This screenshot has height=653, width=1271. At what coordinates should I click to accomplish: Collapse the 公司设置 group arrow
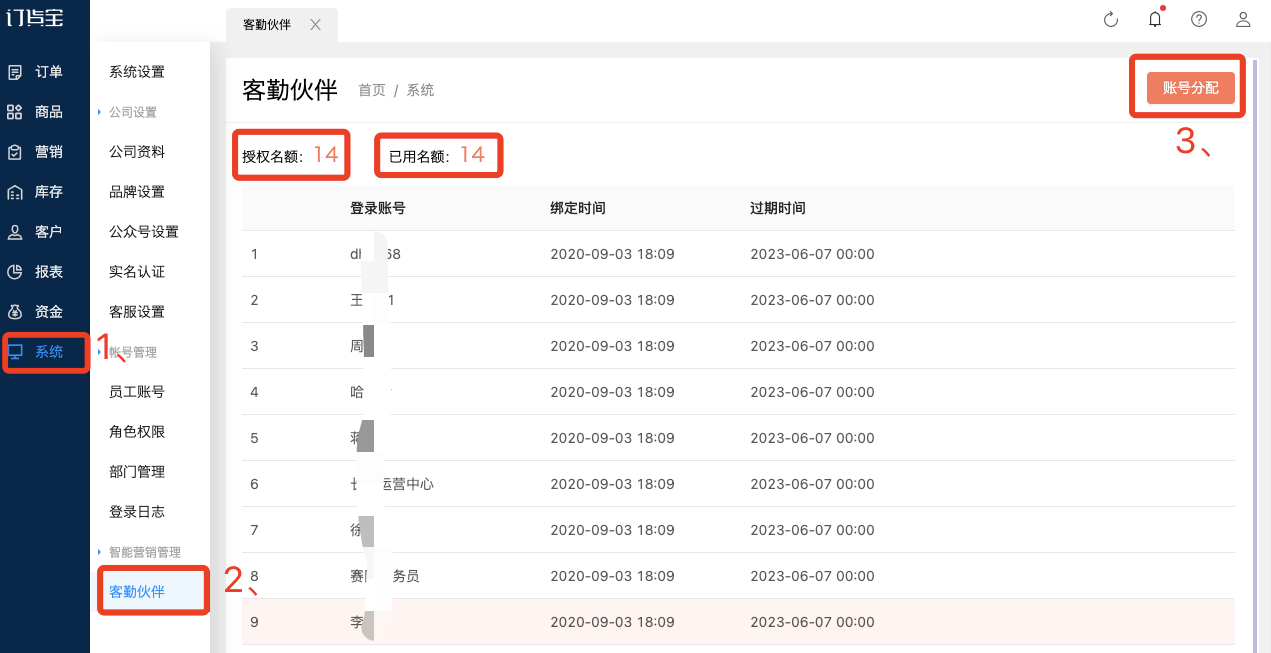pos(99,112)
